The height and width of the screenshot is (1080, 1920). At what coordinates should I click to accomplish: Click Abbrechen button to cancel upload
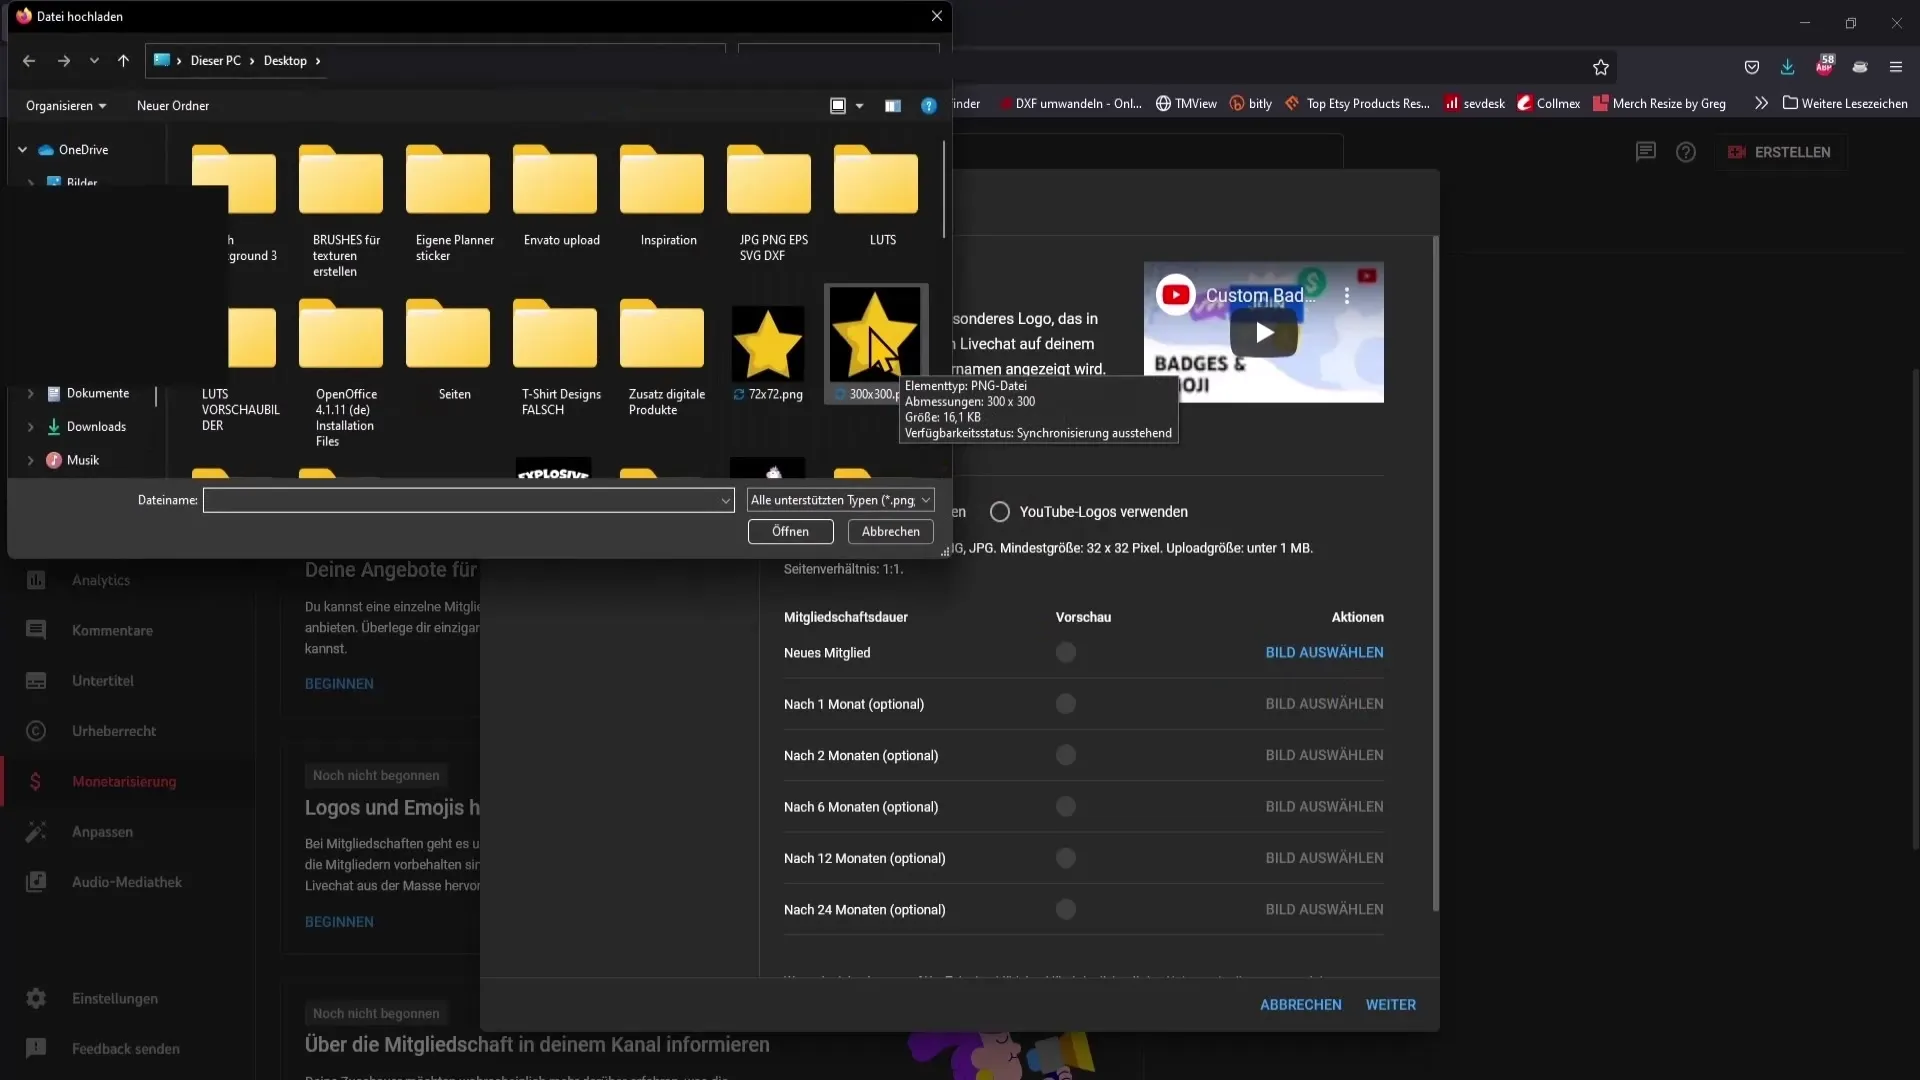coord(891,531)
